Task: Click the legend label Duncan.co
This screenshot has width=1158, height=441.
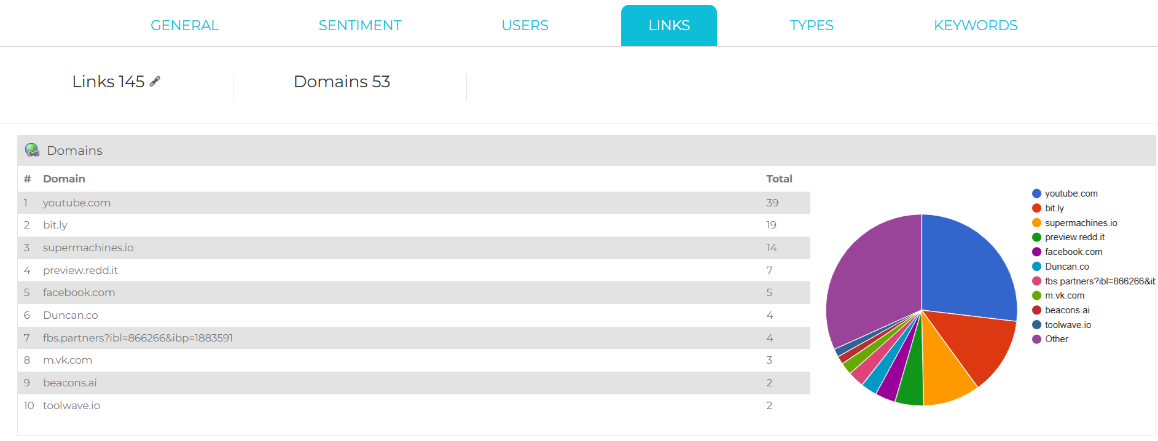Action: tap(1067, 267)
